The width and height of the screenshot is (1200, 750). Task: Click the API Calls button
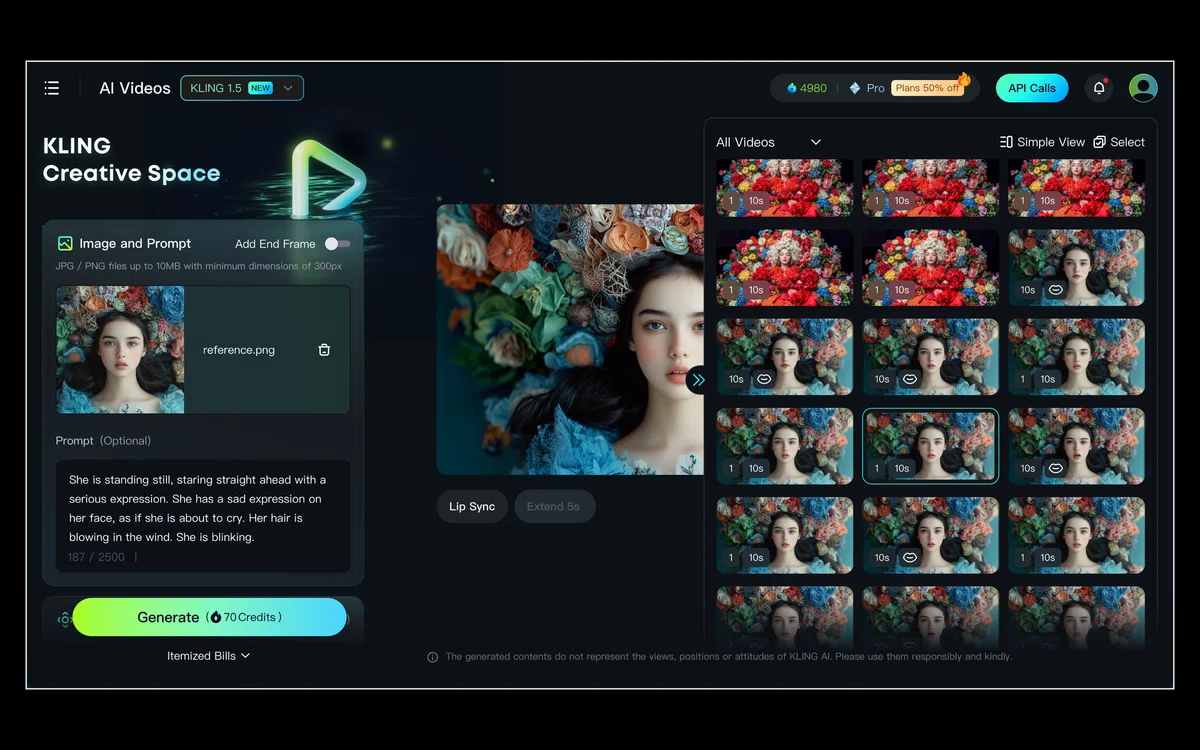(1032, 88)
